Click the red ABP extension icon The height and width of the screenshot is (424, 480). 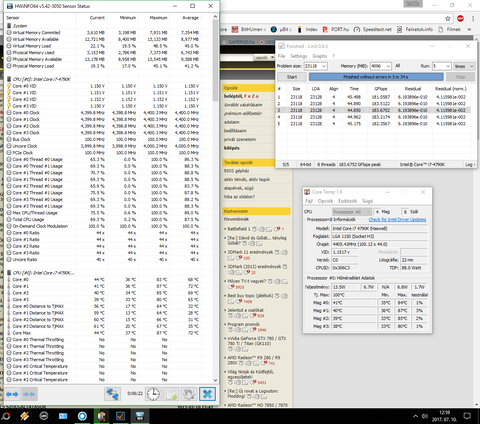[460, 19]
